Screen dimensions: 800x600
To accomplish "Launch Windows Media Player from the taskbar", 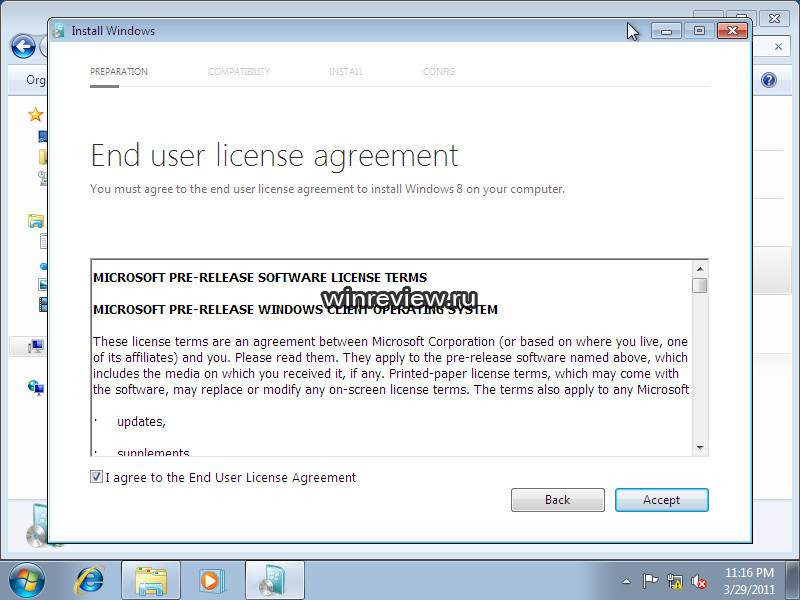I will point(211,579).
